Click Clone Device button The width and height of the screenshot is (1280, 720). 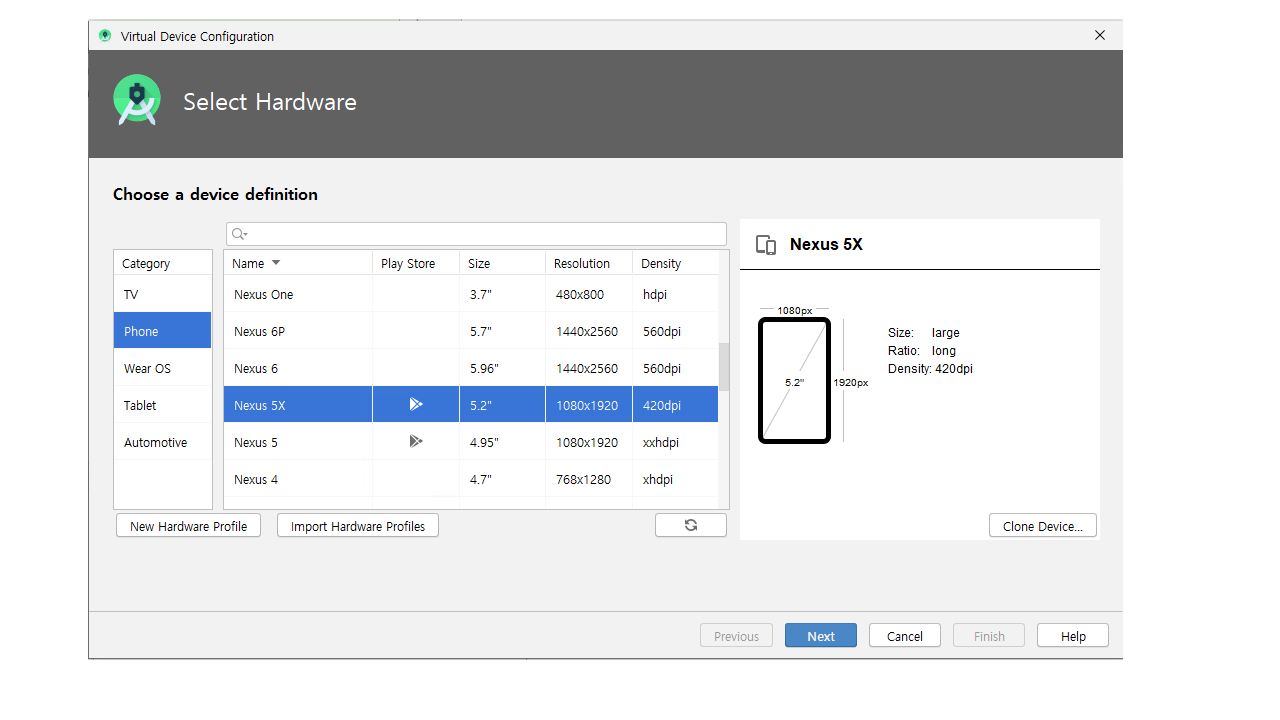tap(1042, 526)
